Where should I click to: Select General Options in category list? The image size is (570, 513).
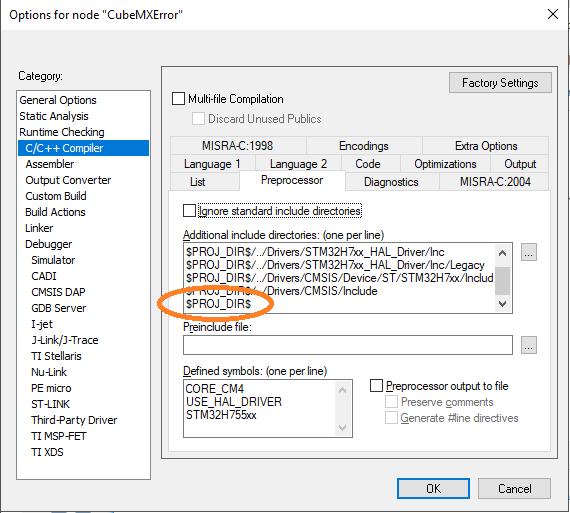click(58, 100)
